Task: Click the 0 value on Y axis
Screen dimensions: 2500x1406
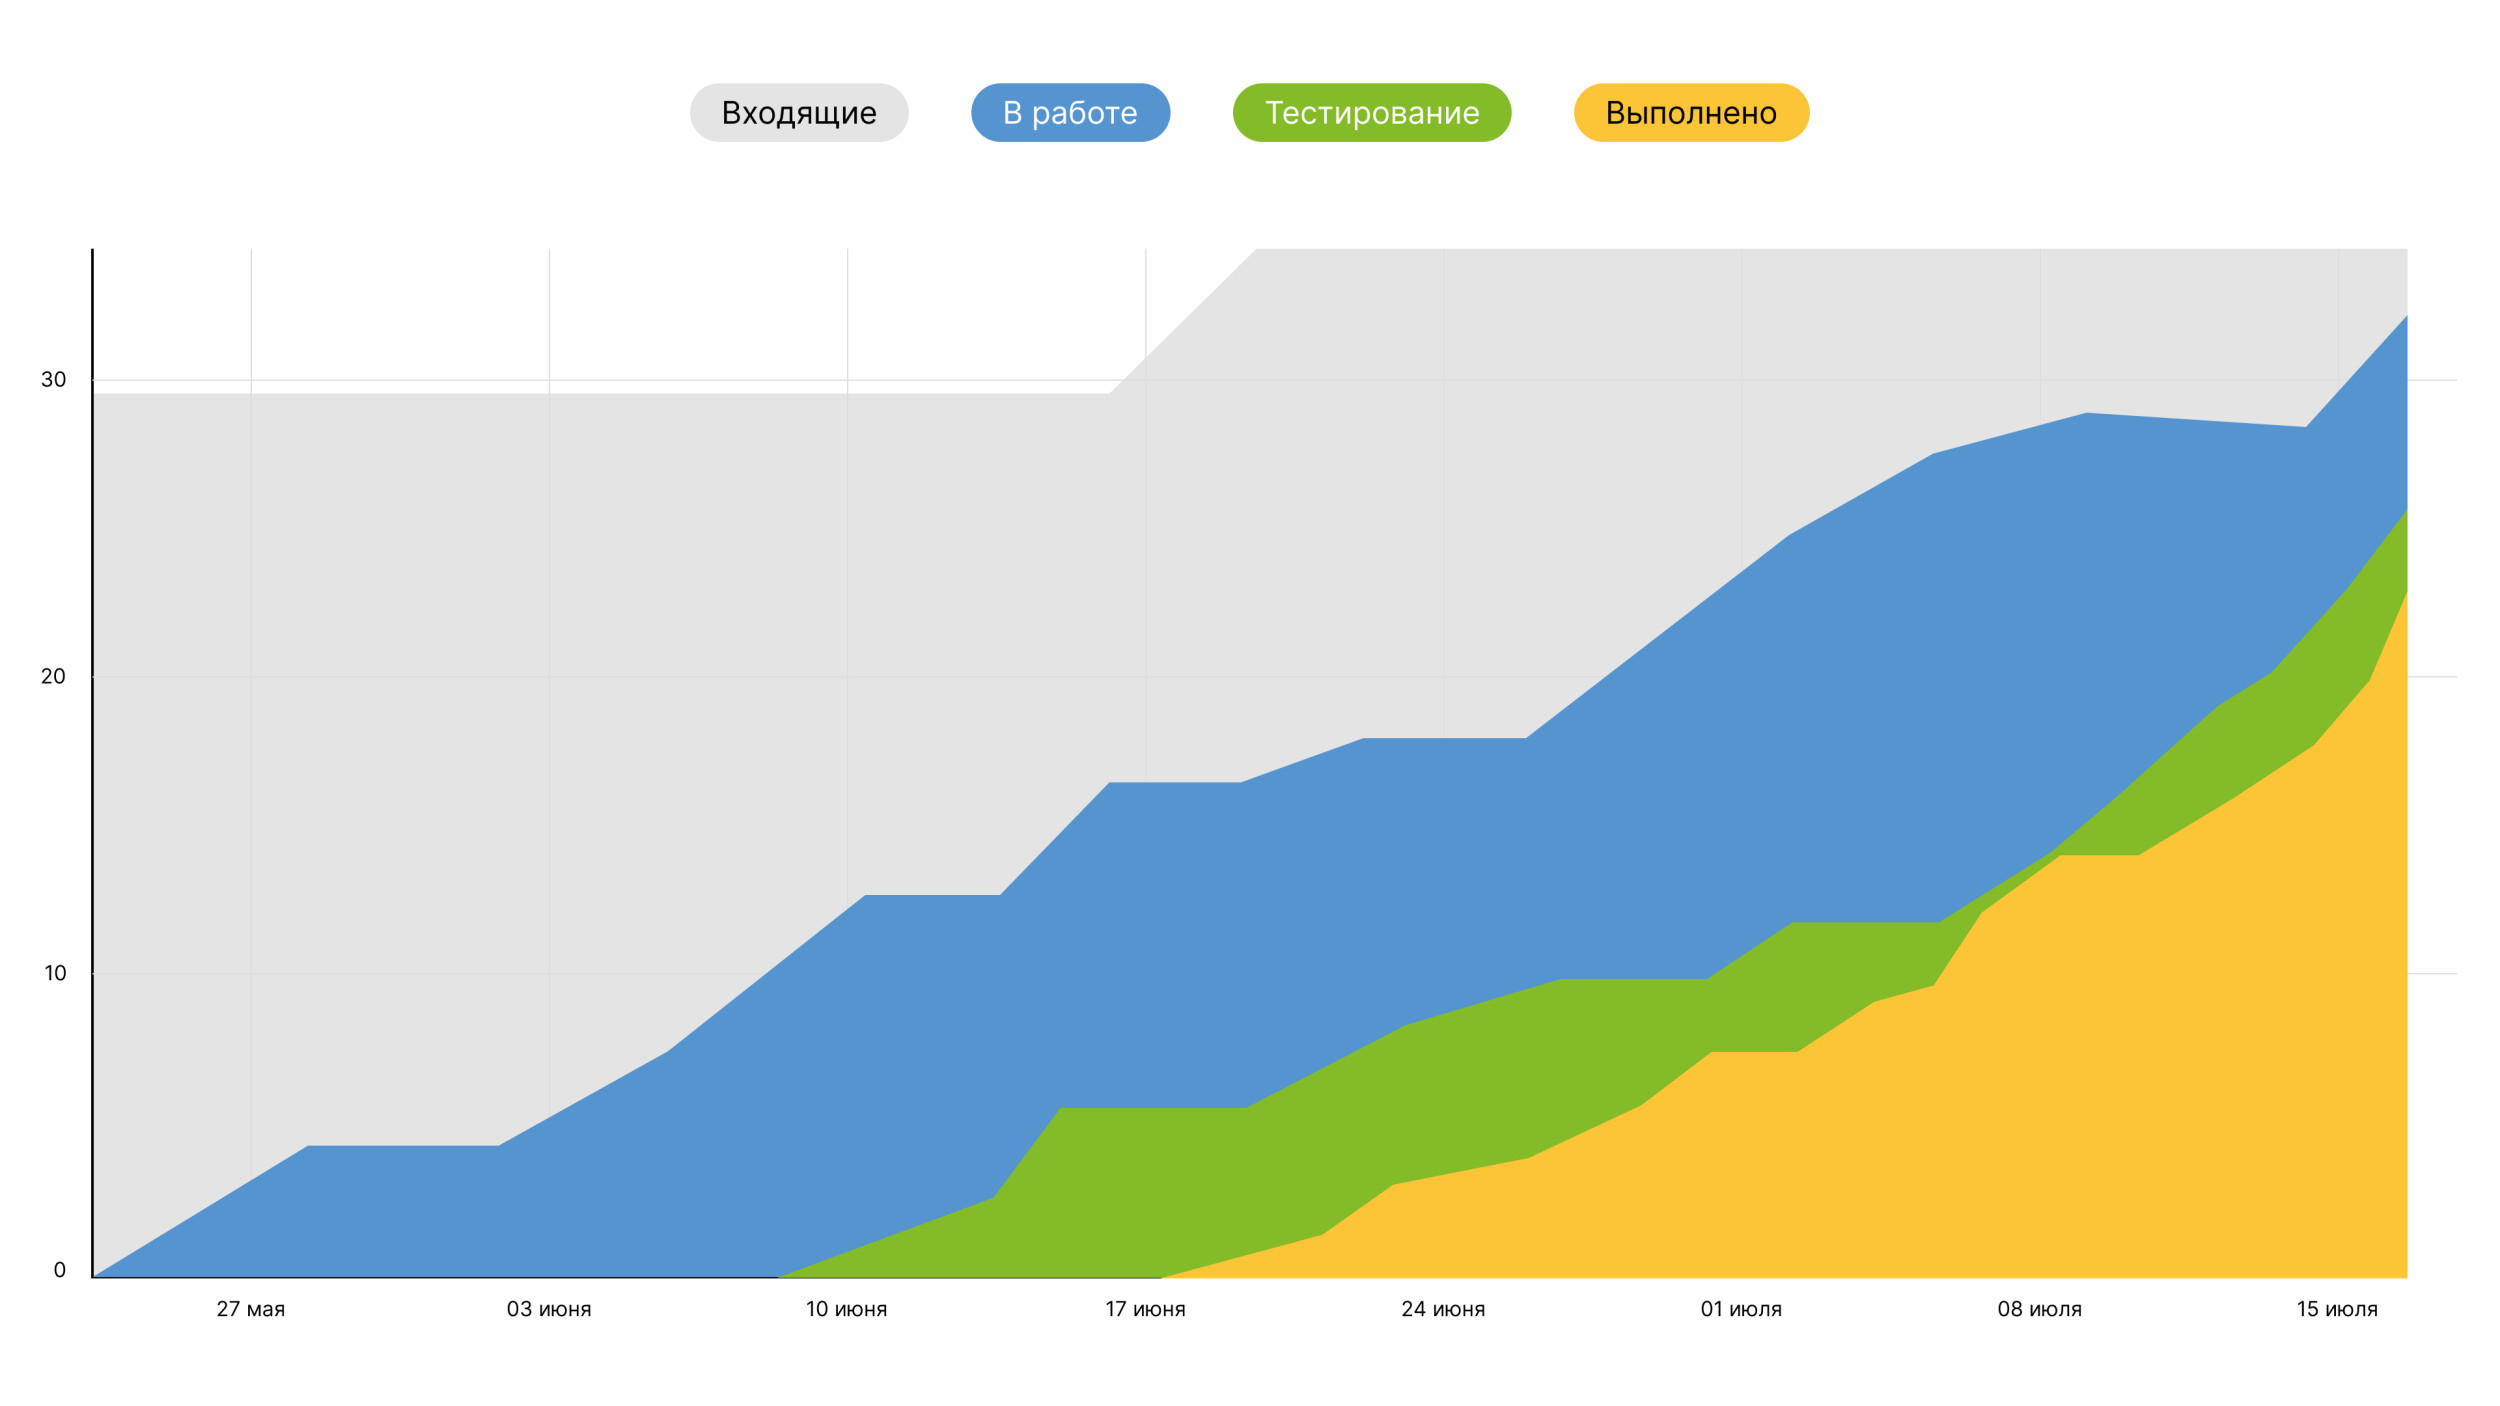Action: tap(59, 1270)
